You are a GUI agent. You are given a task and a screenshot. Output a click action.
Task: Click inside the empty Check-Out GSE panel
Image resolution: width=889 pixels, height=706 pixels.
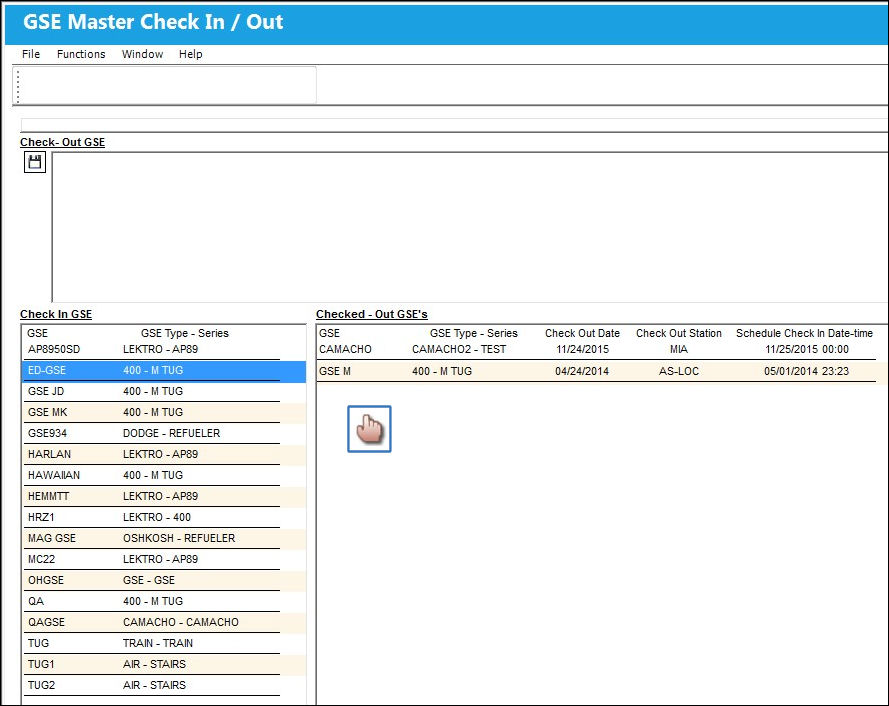(x=469, y=227)
